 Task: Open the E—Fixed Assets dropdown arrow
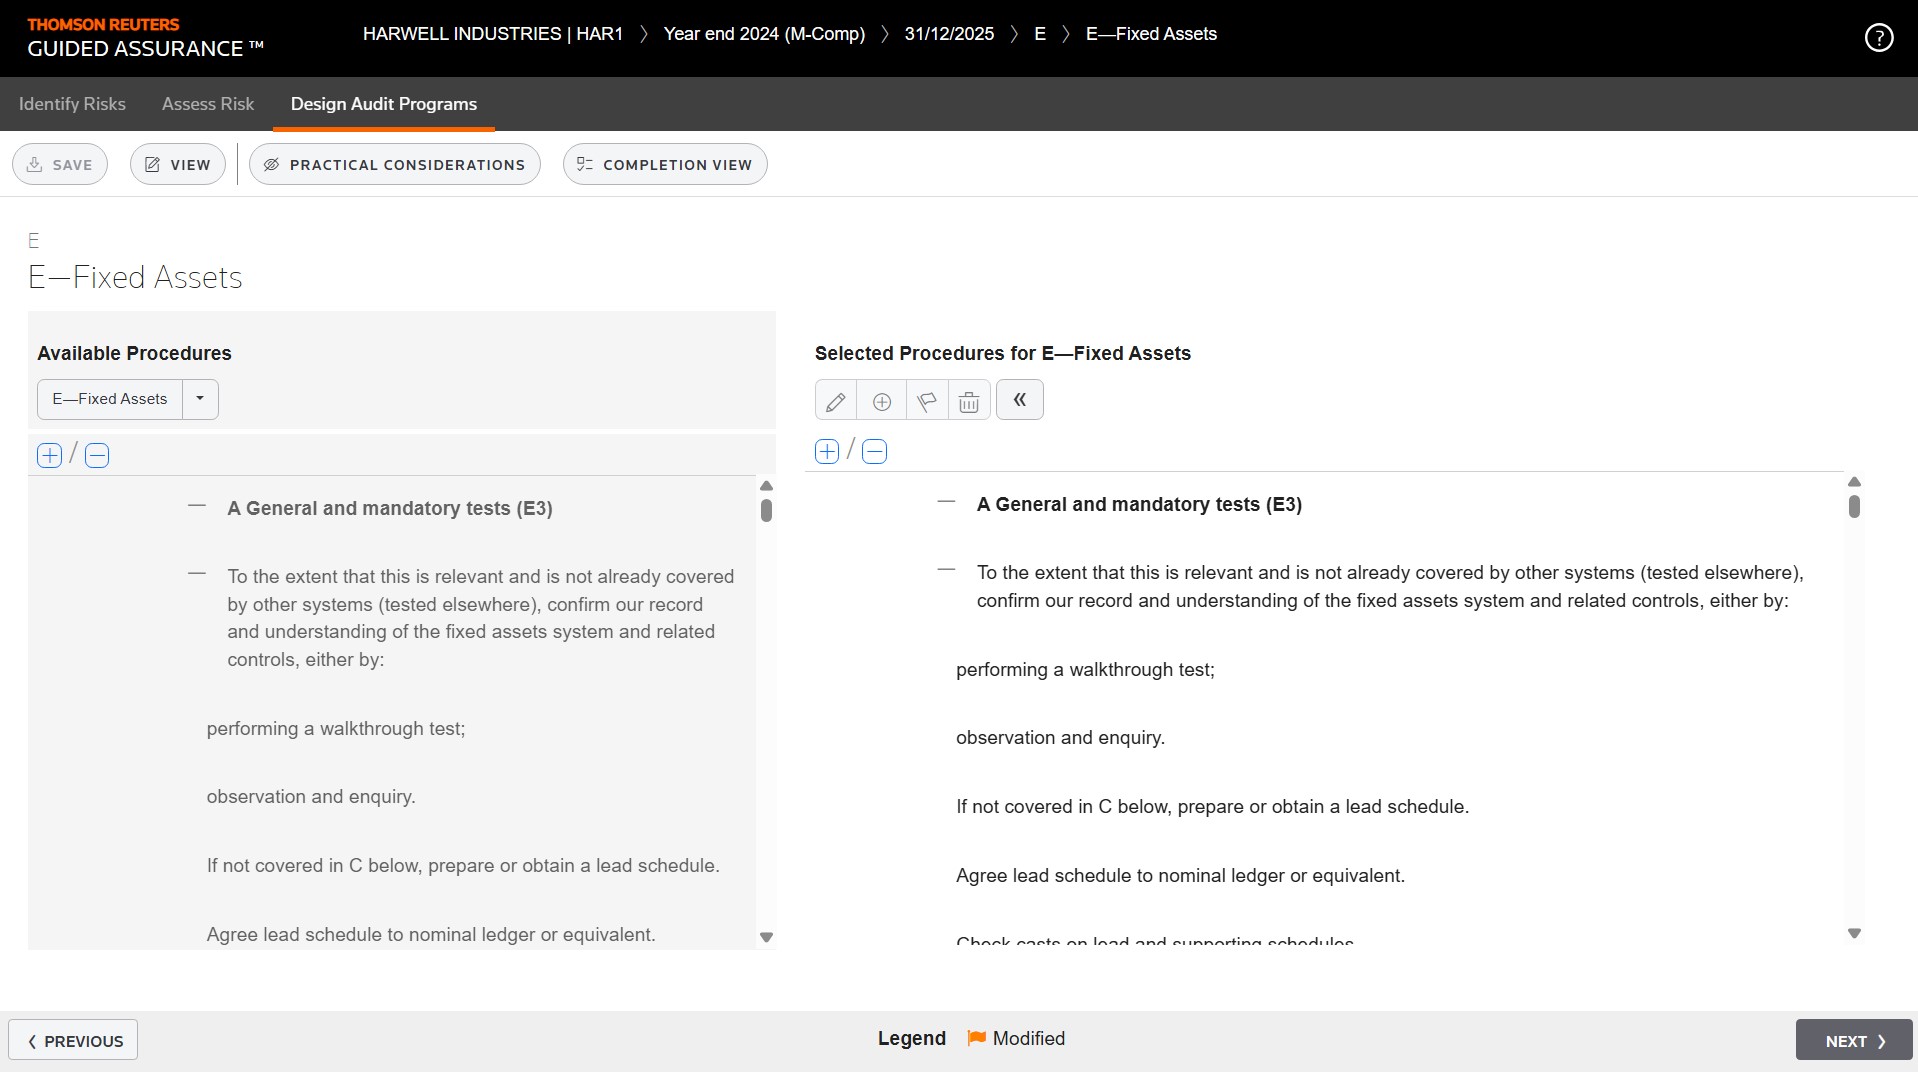pyautogui.click(x=200, y=399)
